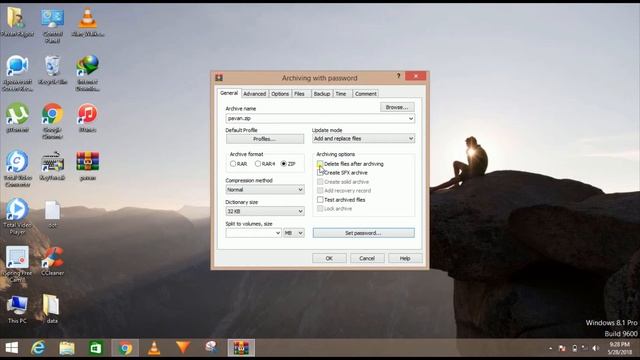
Task: Click the orange triangle app in taskbar
Action: 183,347
